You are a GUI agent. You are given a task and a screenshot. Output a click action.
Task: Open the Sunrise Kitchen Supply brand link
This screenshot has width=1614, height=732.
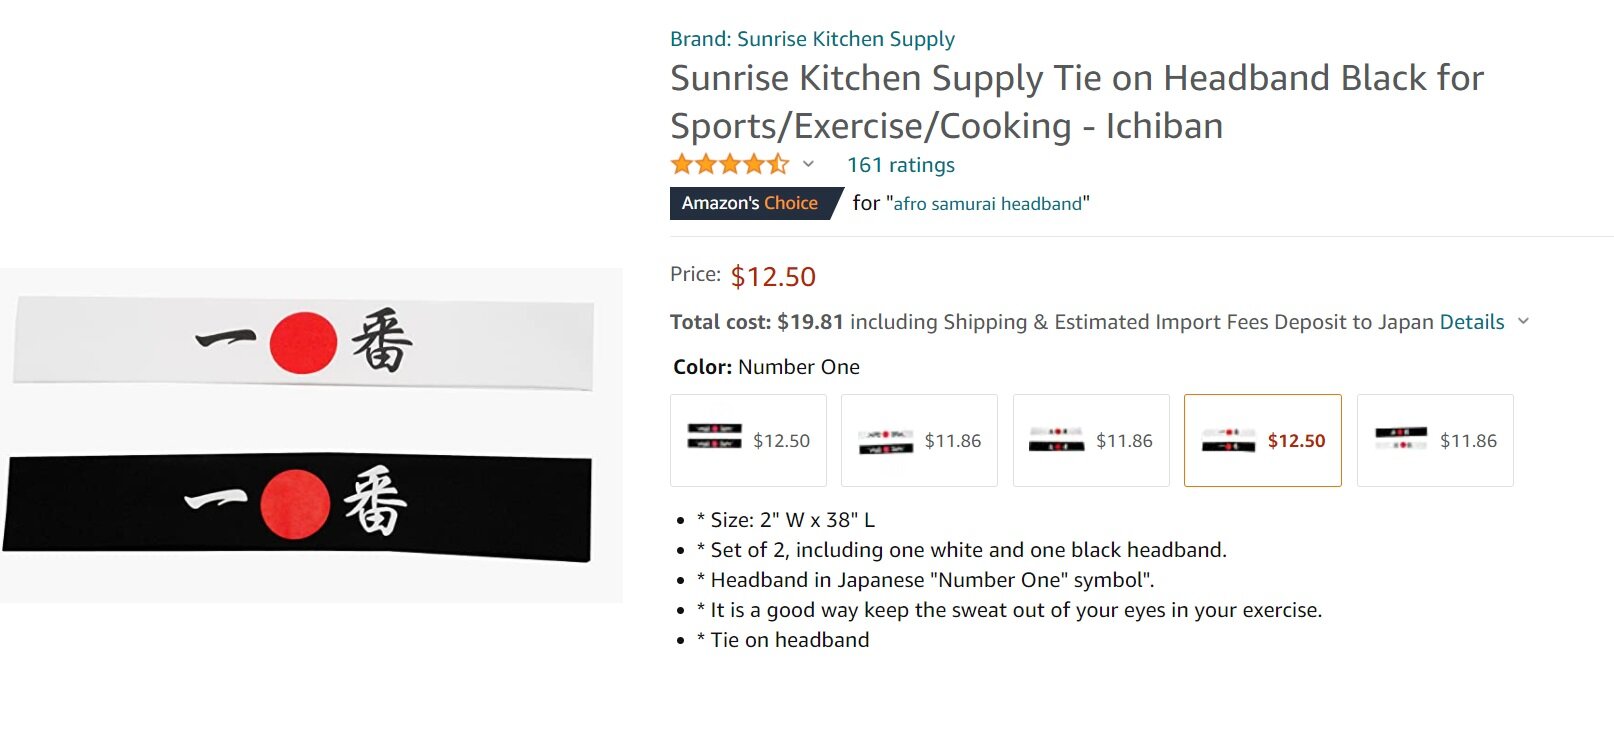pyautogui.click(x=812, y=39)
